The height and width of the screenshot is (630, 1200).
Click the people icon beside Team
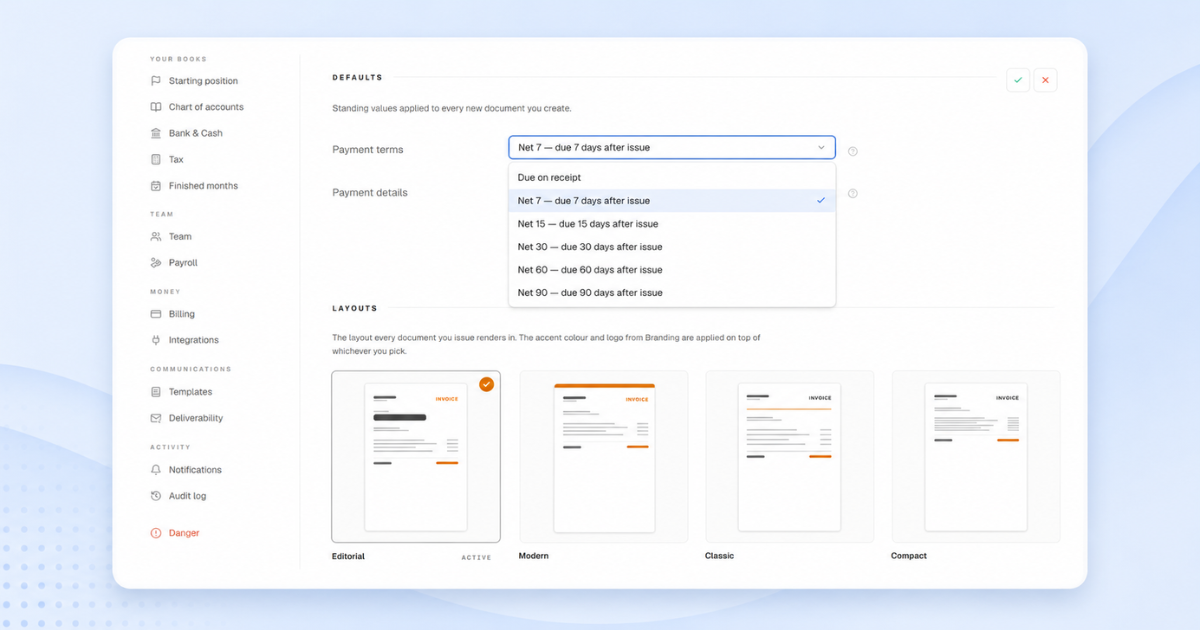click(x=155, y=237)
